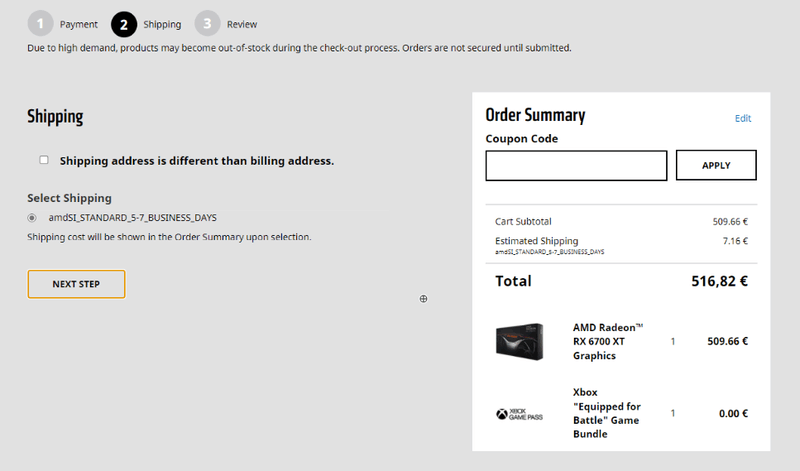The height and width of the screenshot is (471, 800).
Task: Click the Cart Subtotal 509.66 € value
Action: pos(730,221)
